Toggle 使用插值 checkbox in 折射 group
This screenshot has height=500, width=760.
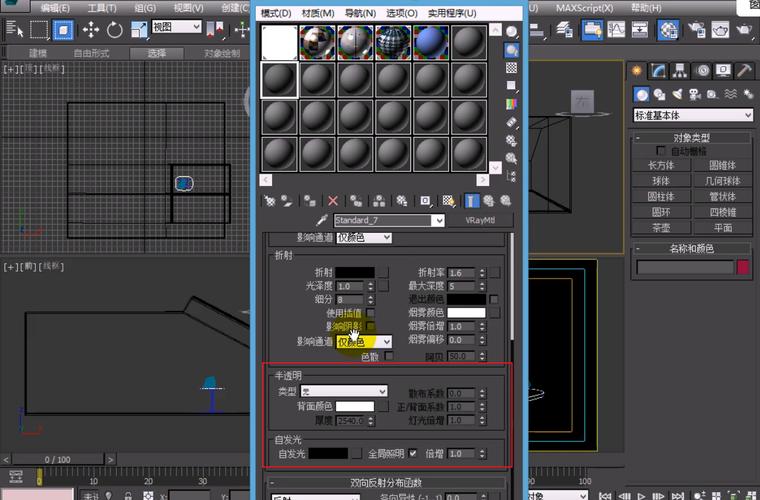point(370,313)
